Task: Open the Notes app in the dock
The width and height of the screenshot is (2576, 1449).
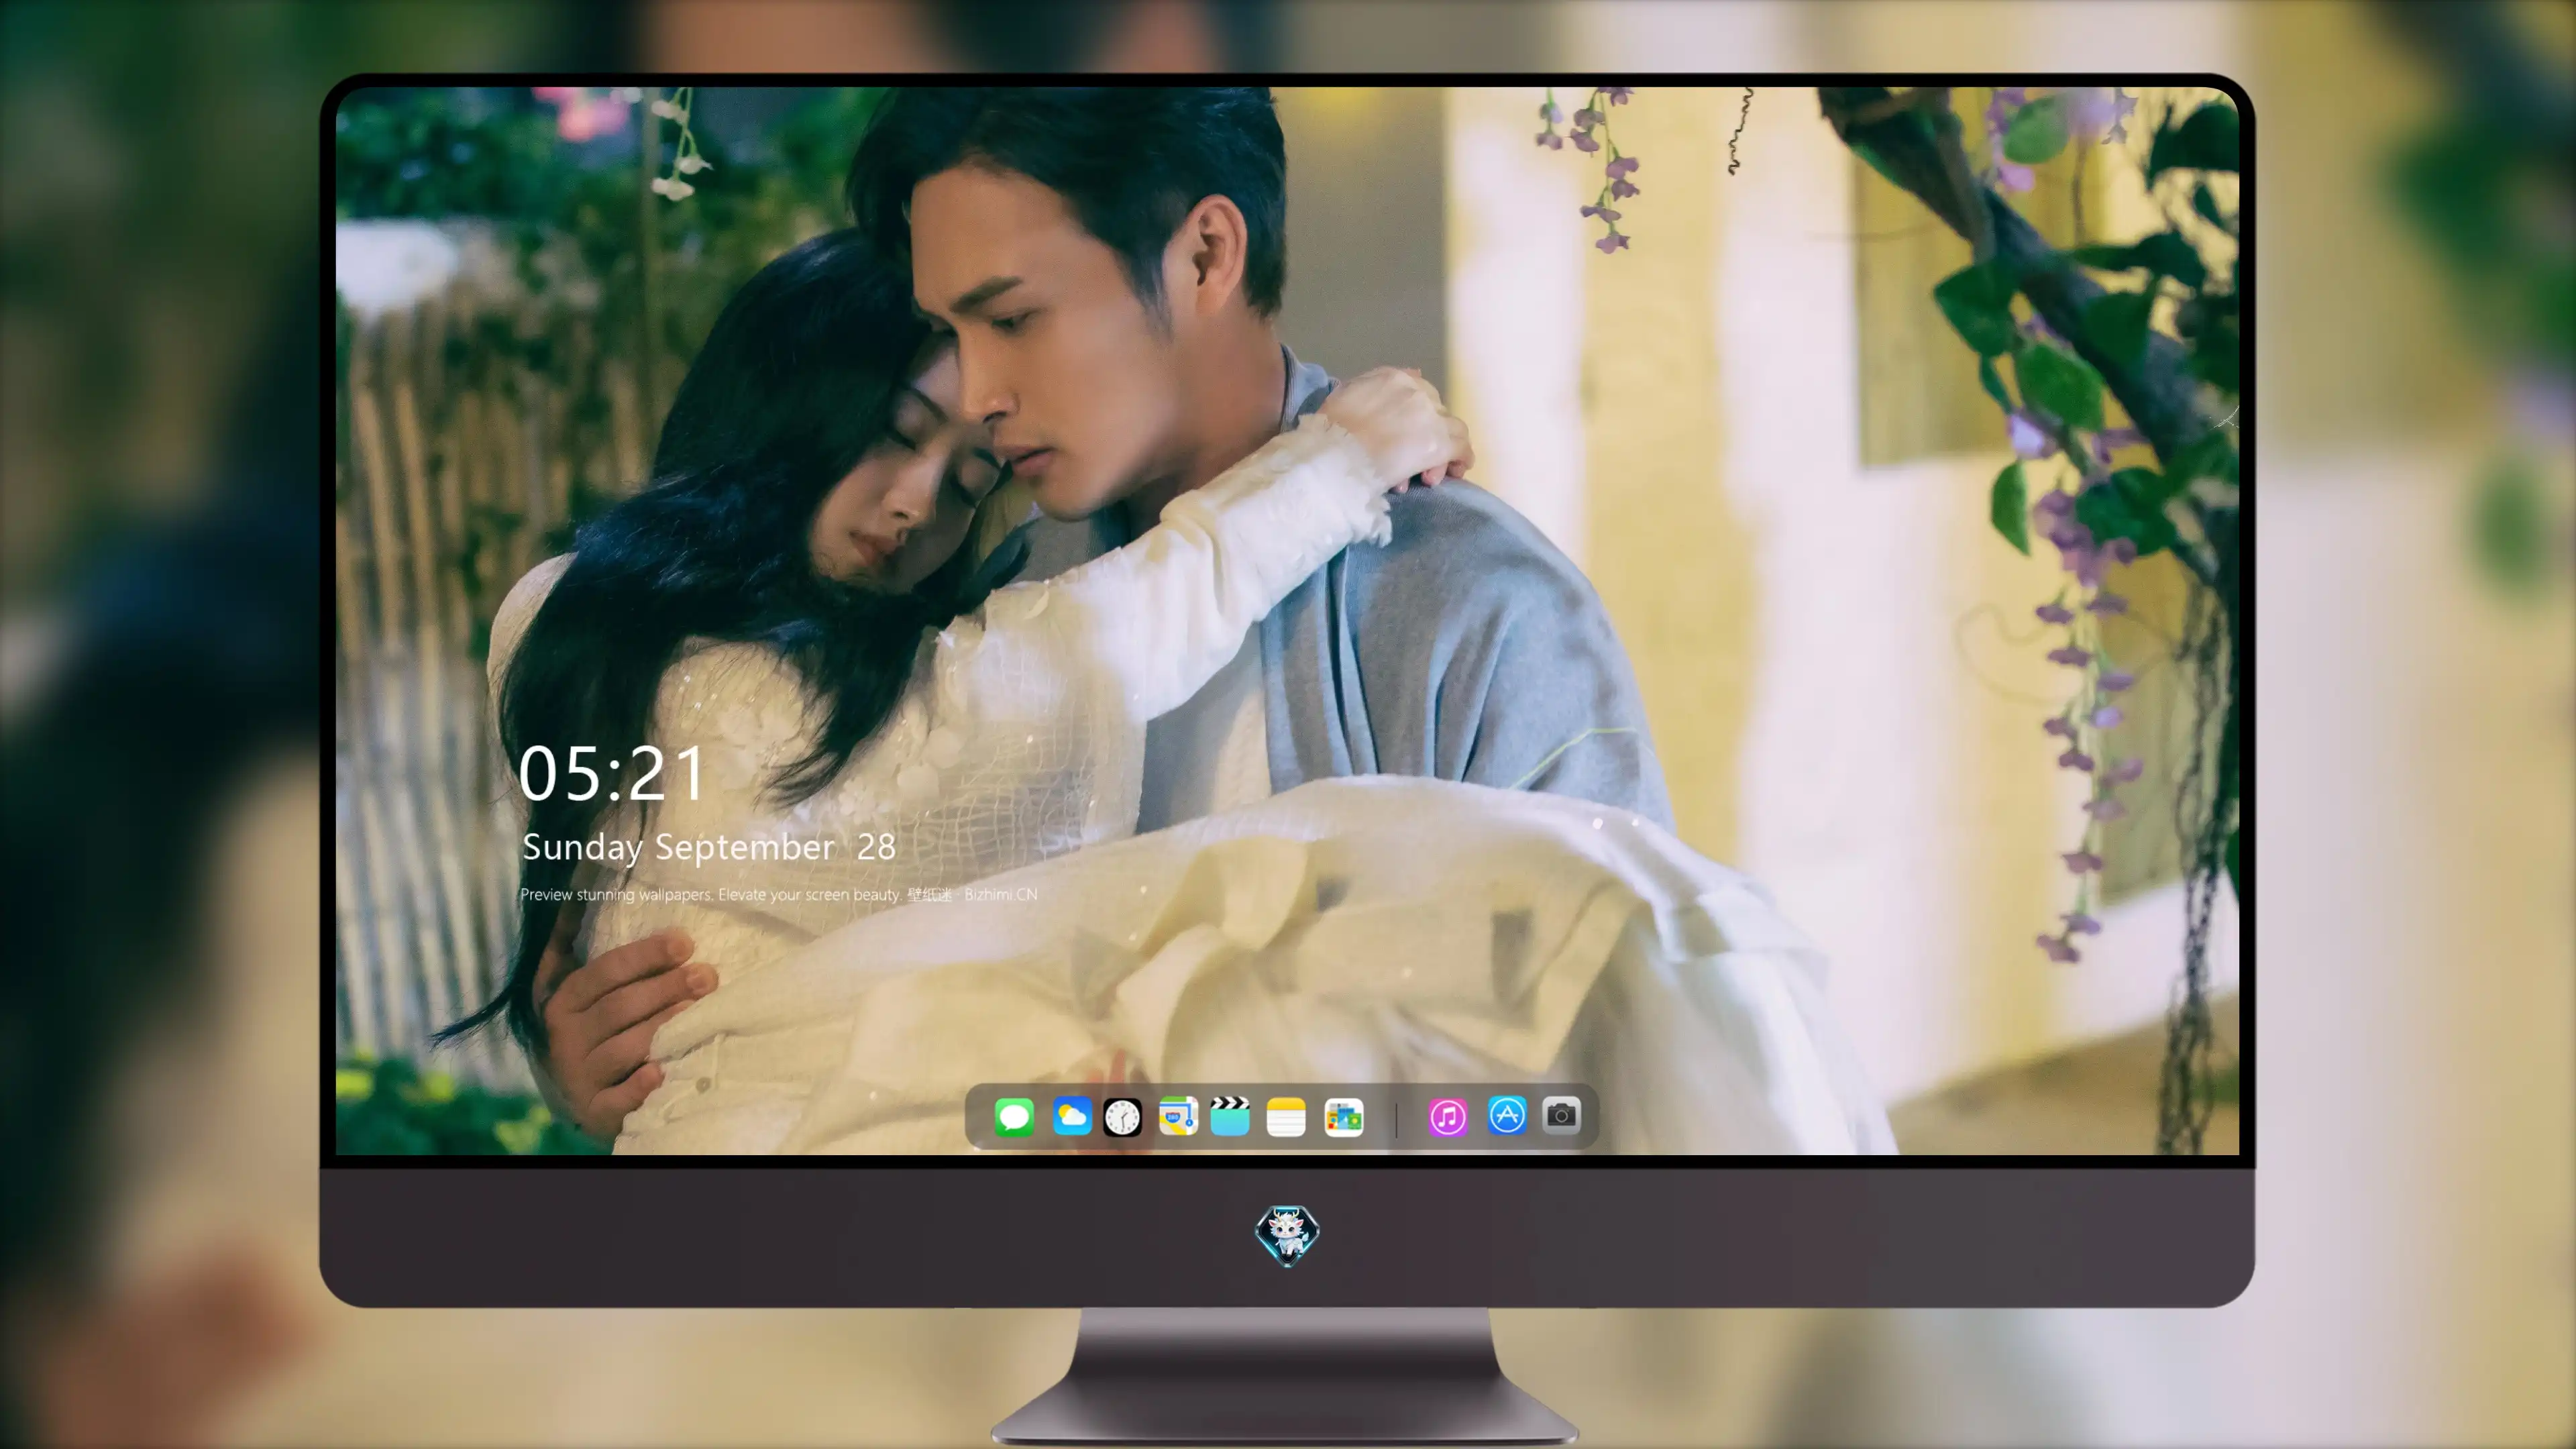Action: tap(1286, 1116)
